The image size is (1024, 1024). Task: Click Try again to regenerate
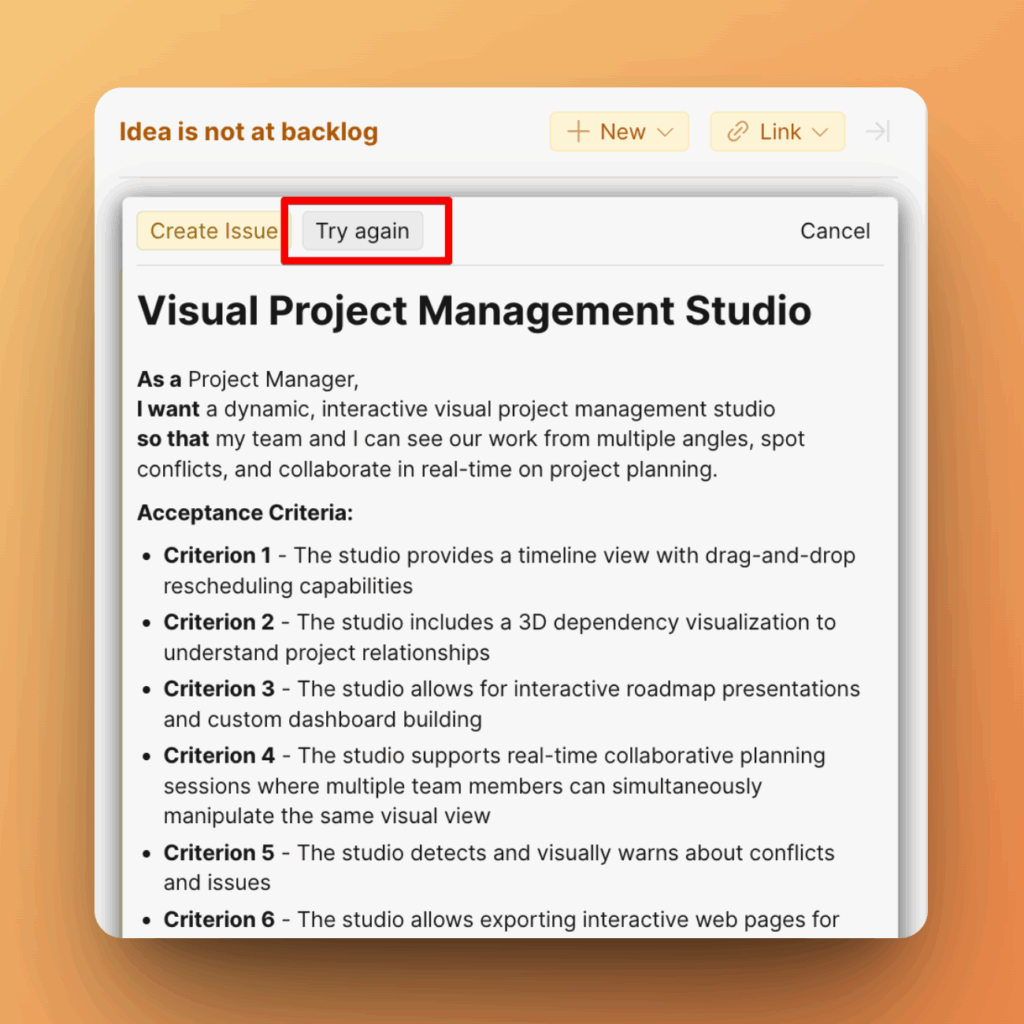pyautogui.click(x=362, y=231)
